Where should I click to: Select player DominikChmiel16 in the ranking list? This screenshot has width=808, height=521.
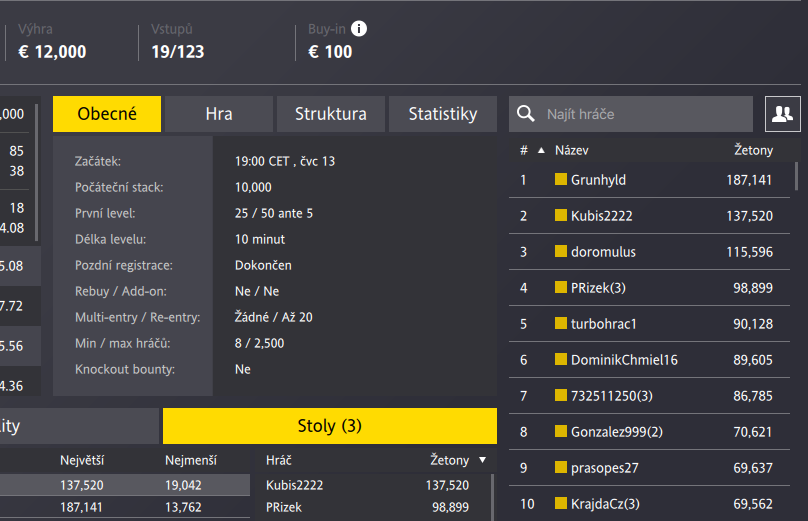point(623,360)
